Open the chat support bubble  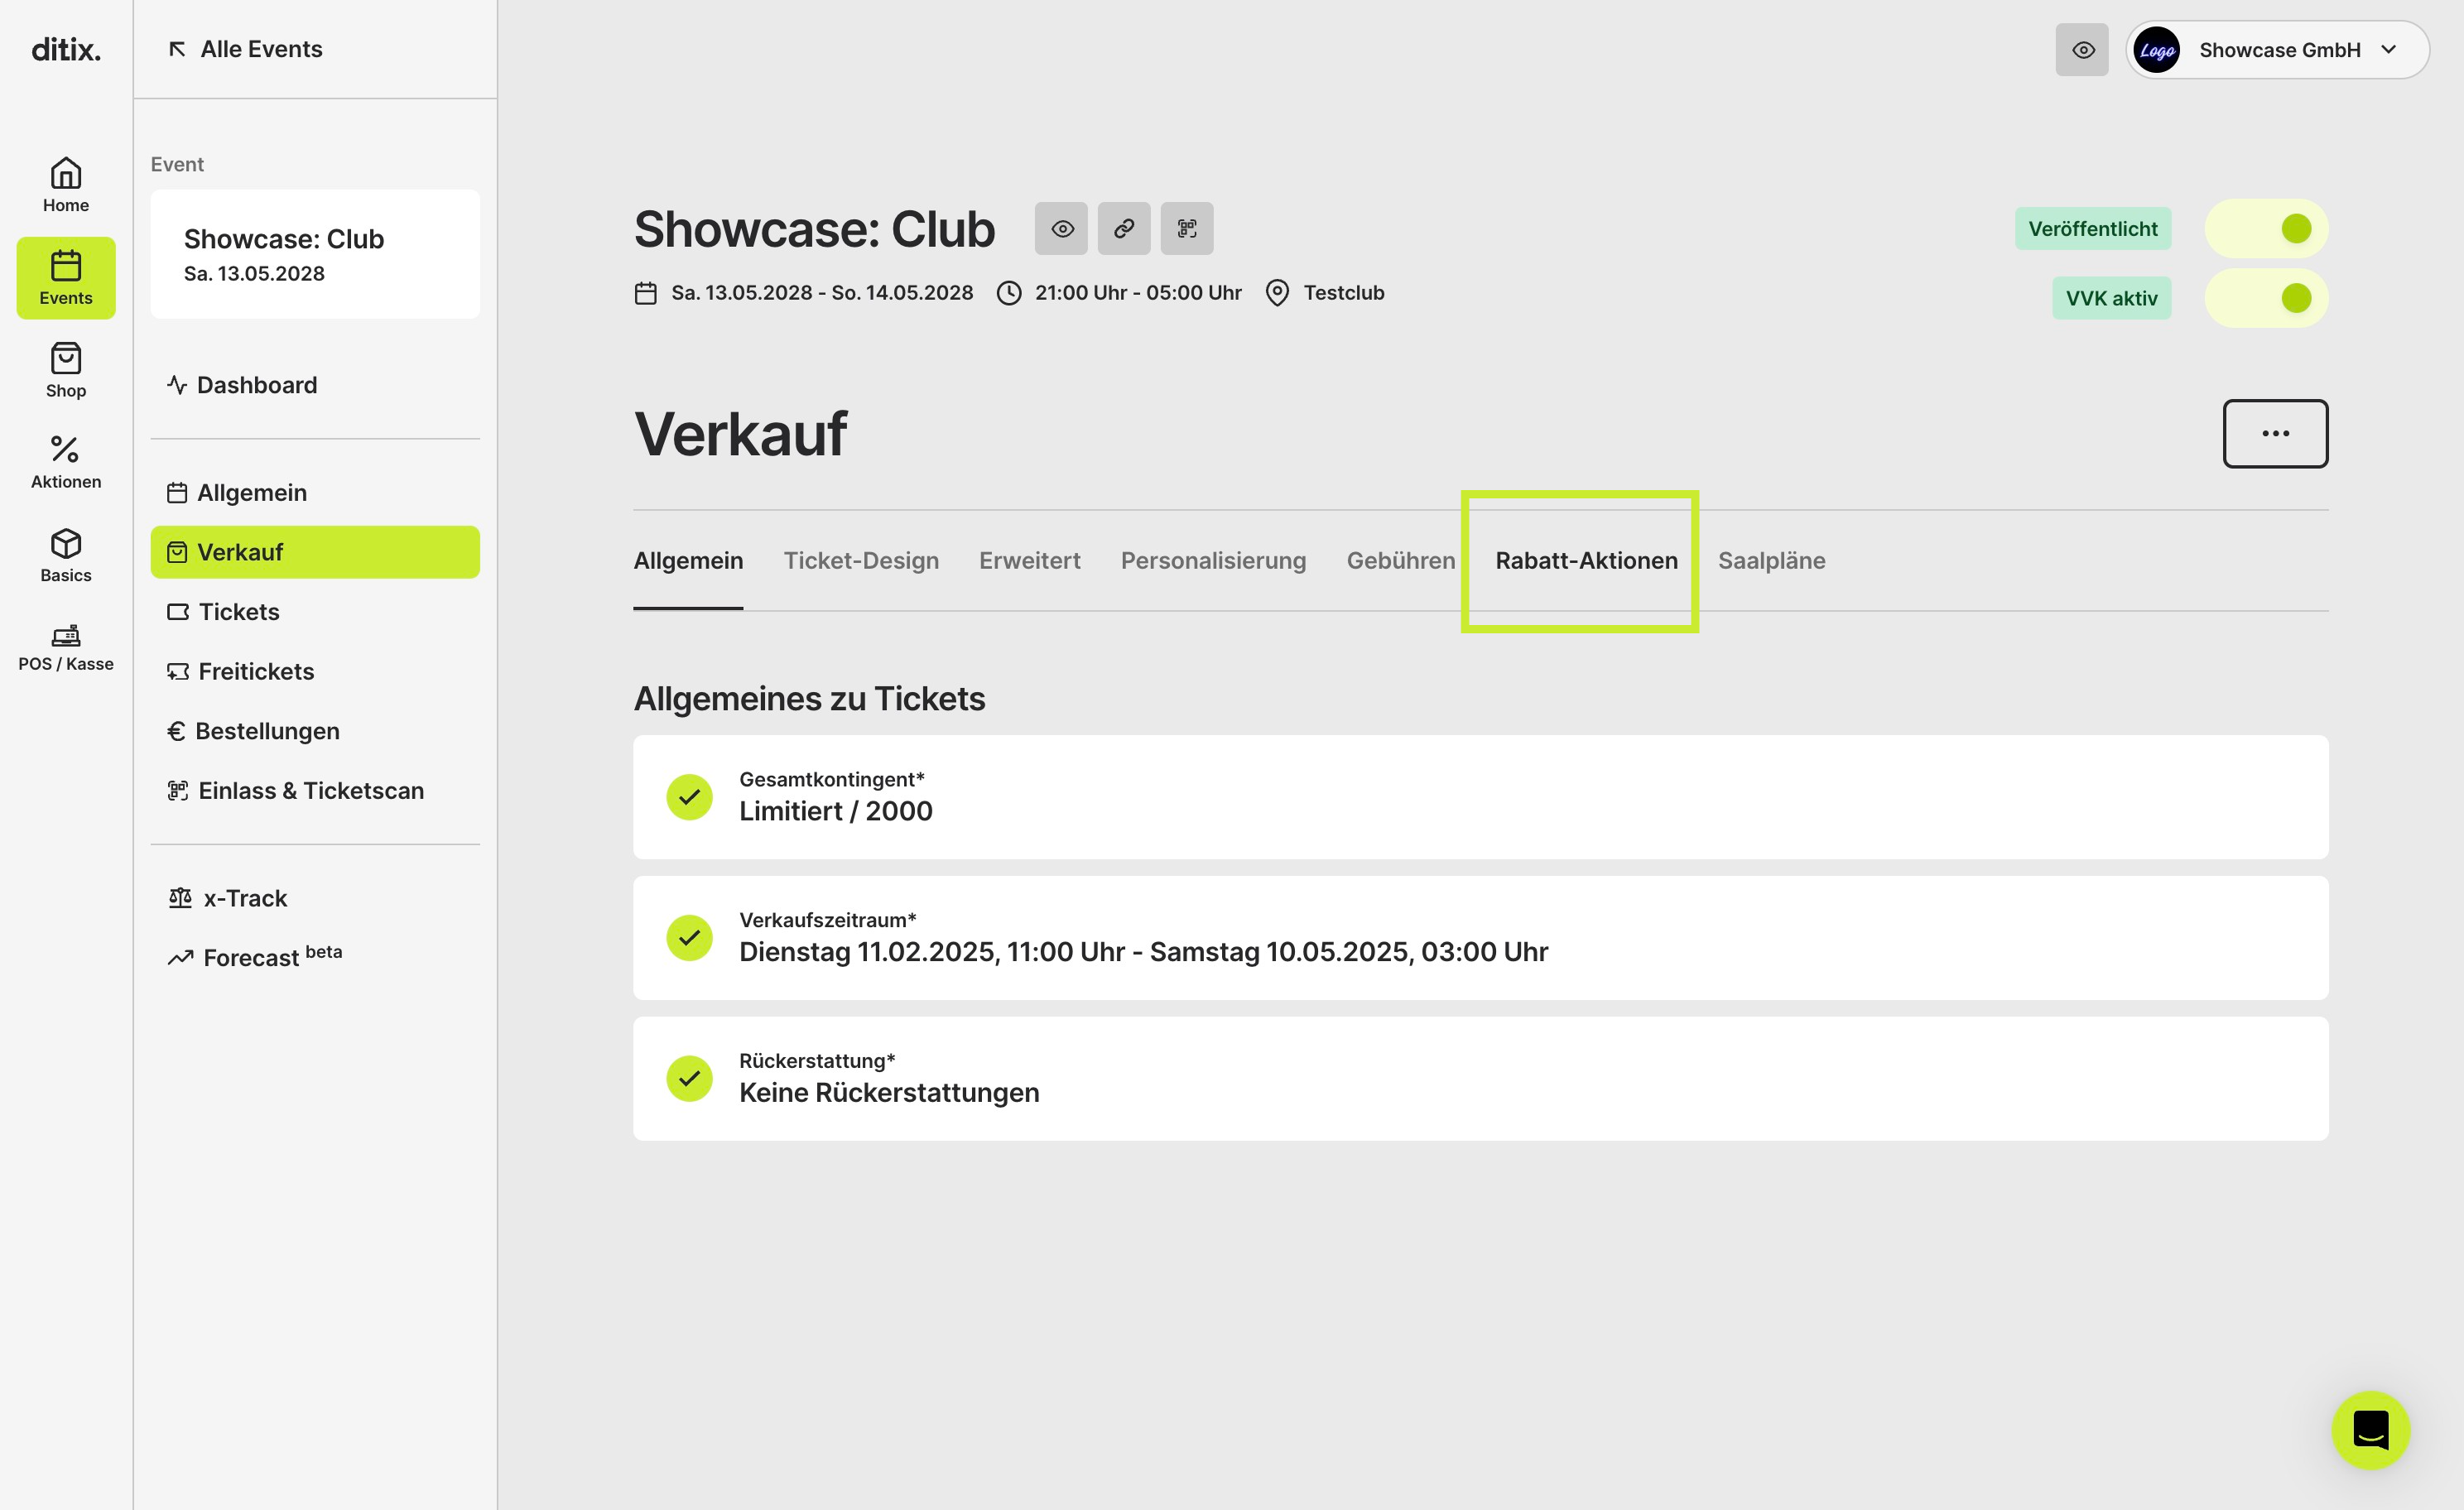[x=2370, y=1430]
